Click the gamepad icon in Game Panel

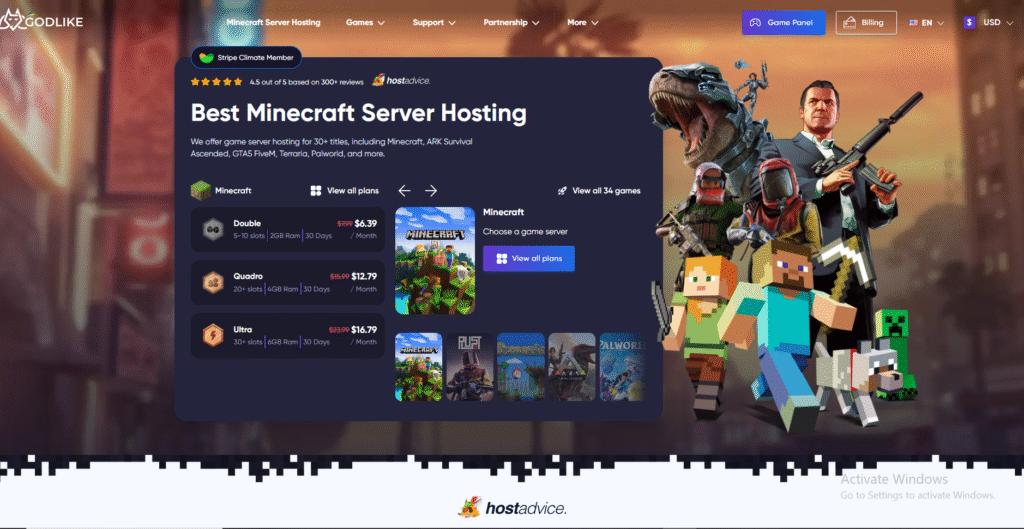[x=755, y=23]
